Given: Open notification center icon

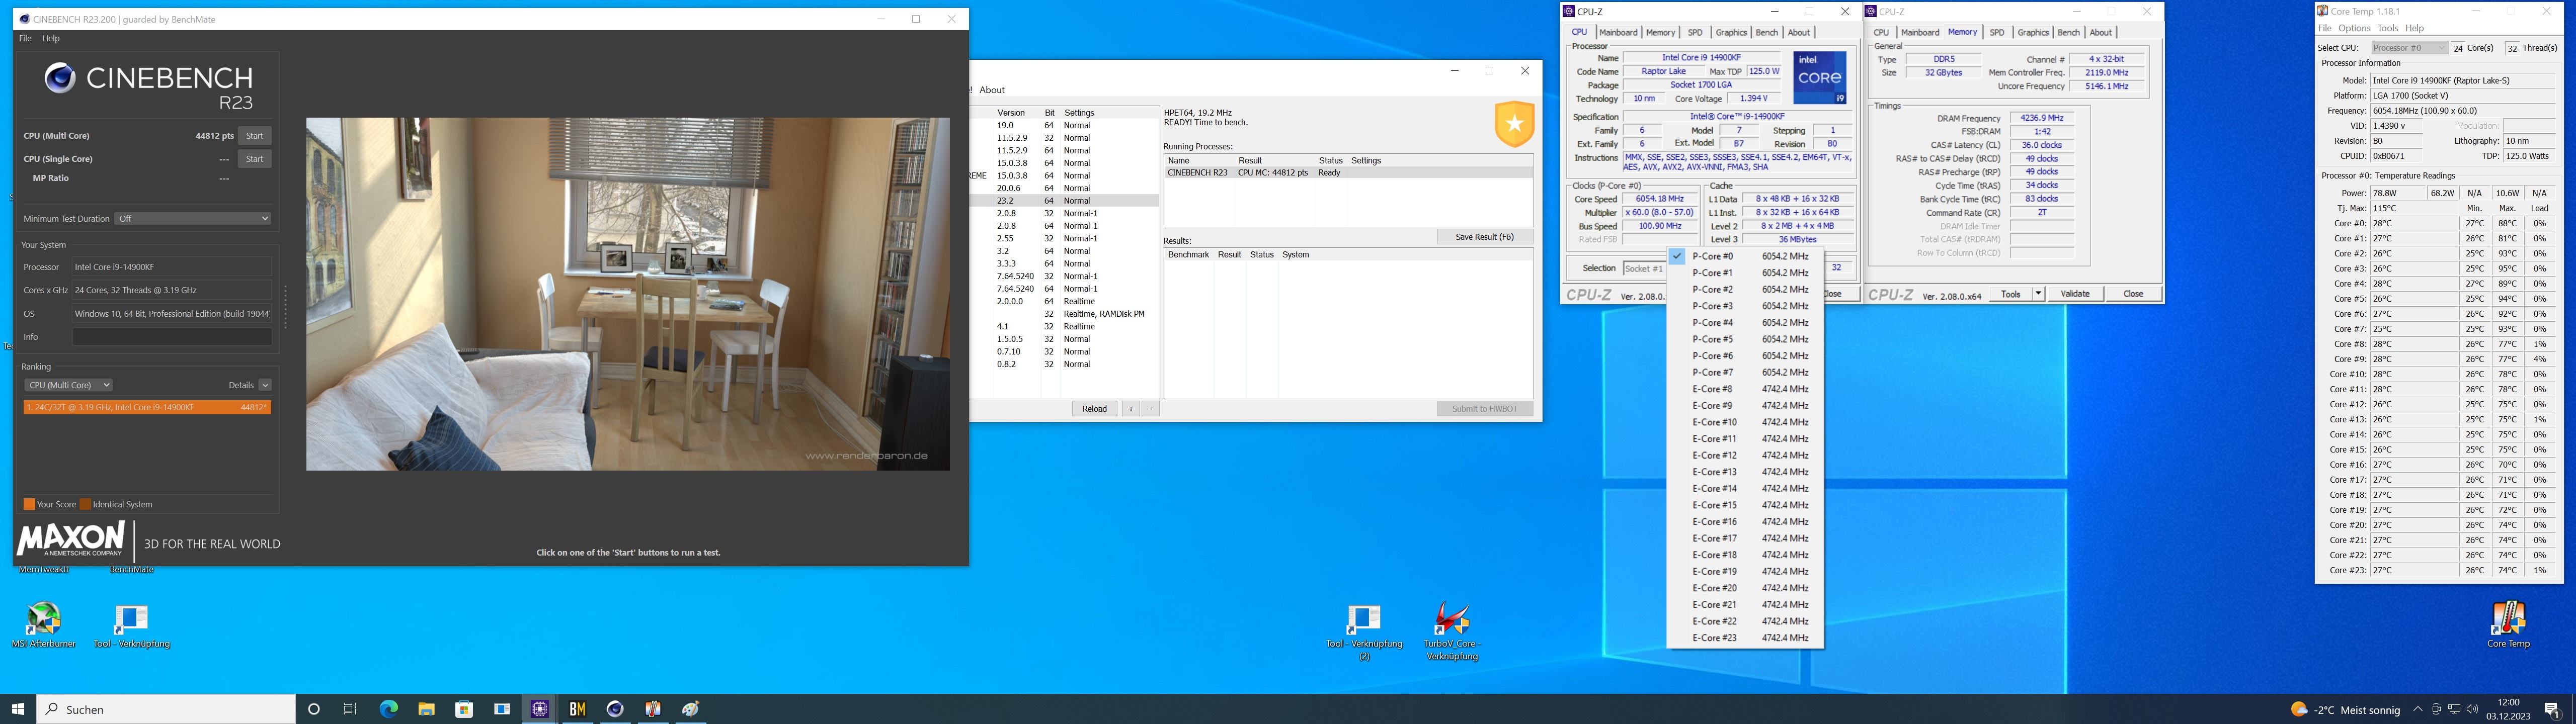Looking at the screenshot, I should click(2552, 710).
